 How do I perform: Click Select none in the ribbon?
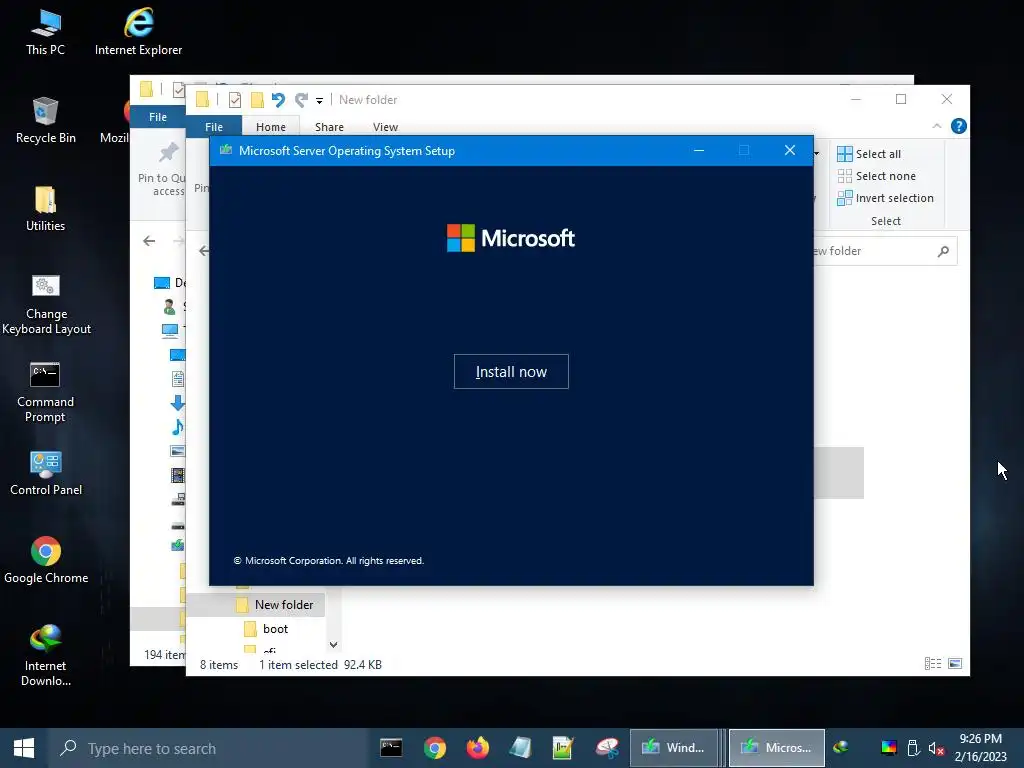[x=877, y=176]
